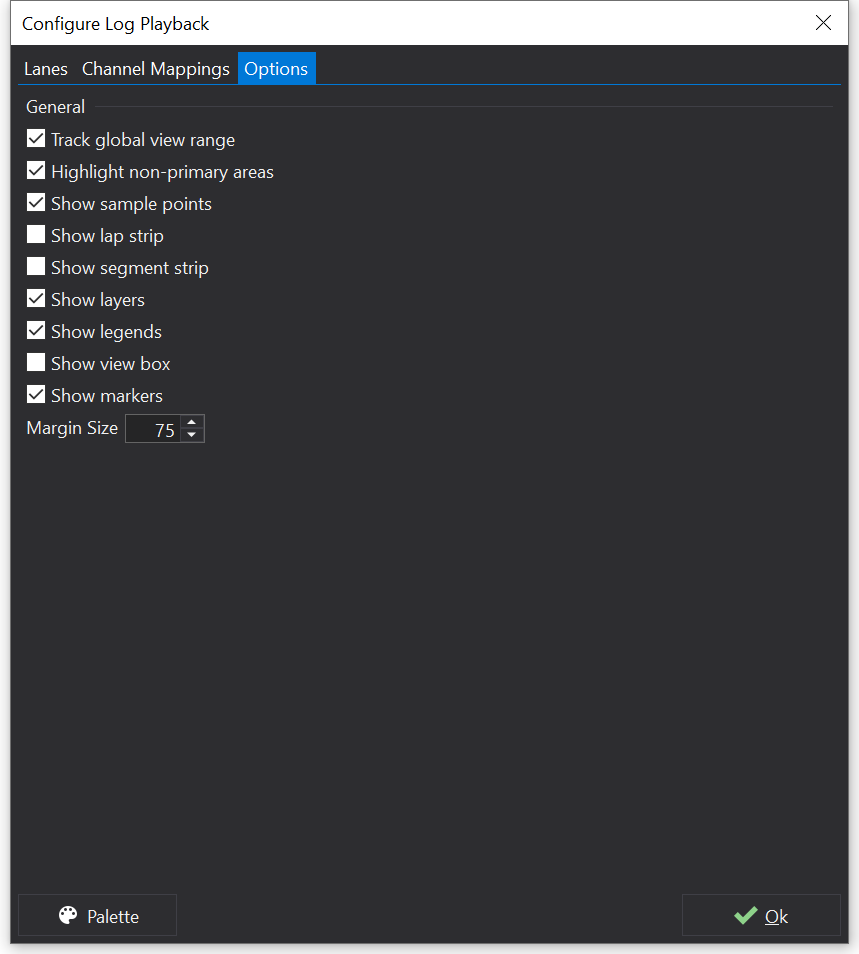Image resolution: width=859 pixels, height=954 pixels.
Task: Click the Palette button
Action: point(98,916)
